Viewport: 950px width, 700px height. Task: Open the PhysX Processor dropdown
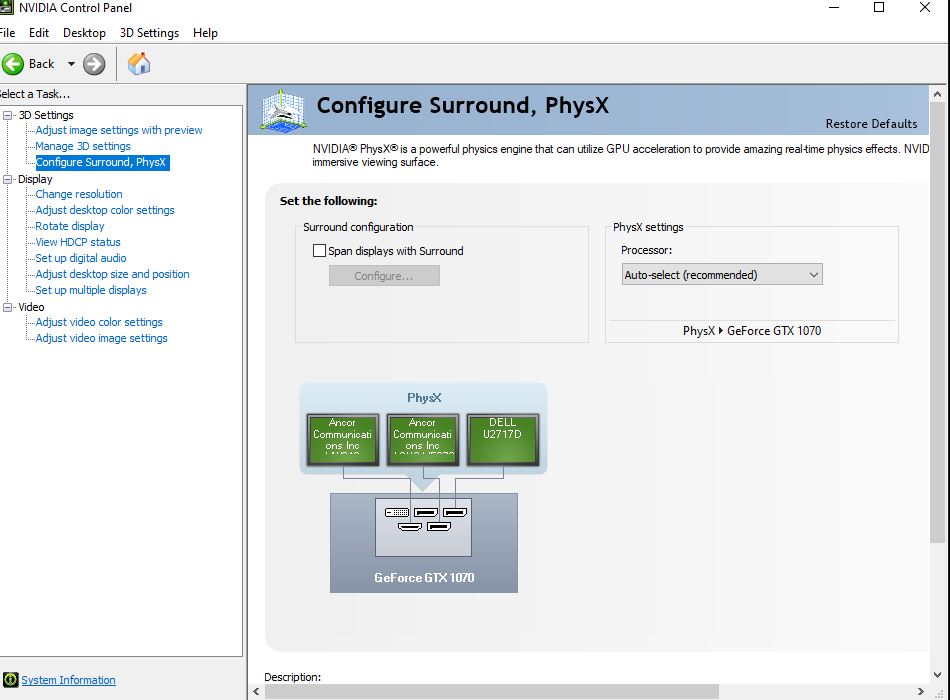(722, 275)
